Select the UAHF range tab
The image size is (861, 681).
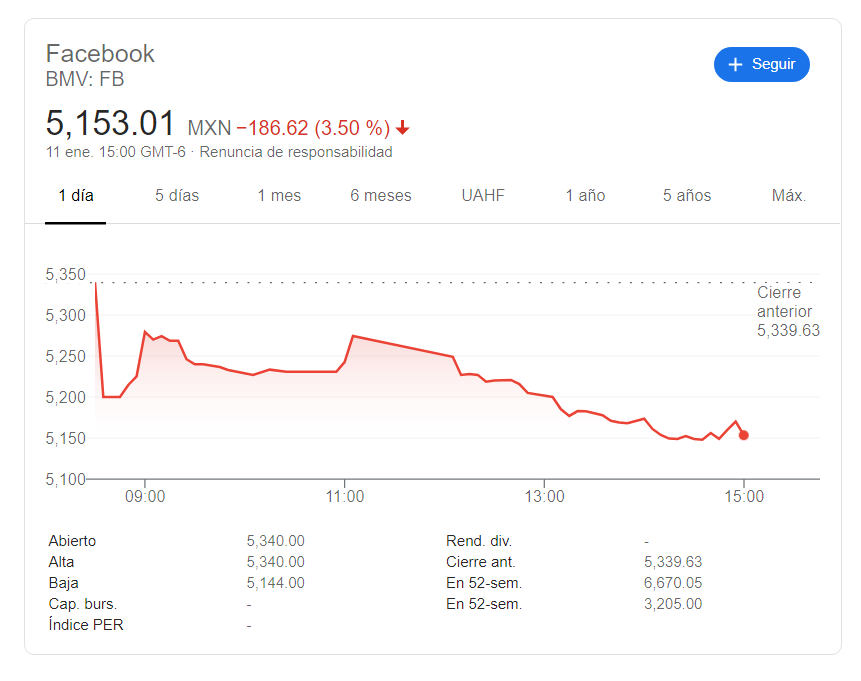coord(483,196)
